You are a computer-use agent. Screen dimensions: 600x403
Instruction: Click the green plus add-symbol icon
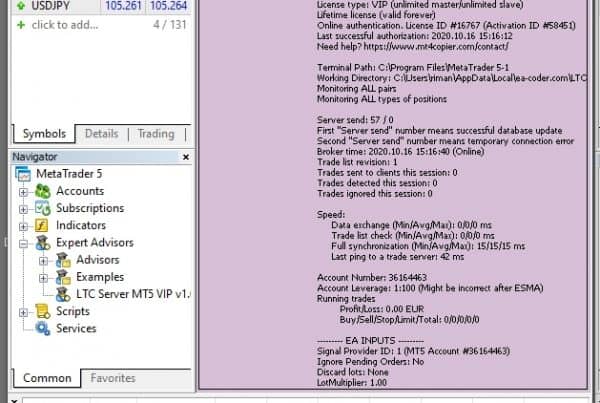[x=21, y=25]
